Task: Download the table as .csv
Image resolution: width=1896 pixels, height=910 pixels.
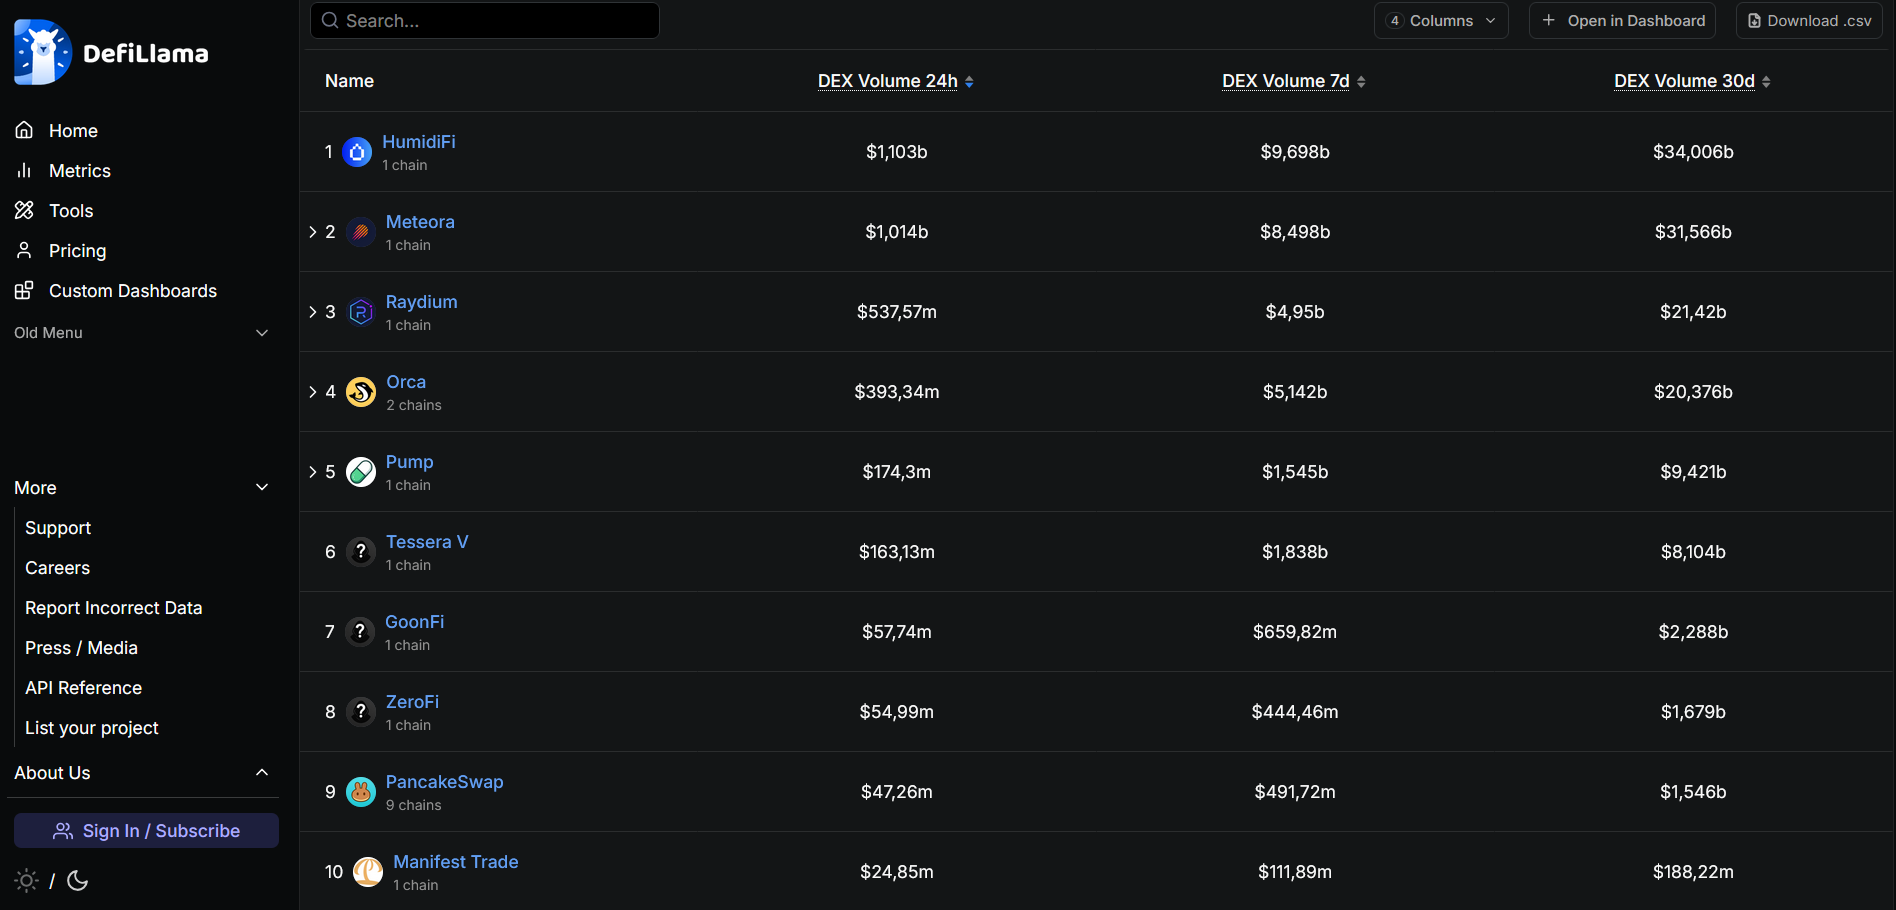Action: tap(1809, 21)
